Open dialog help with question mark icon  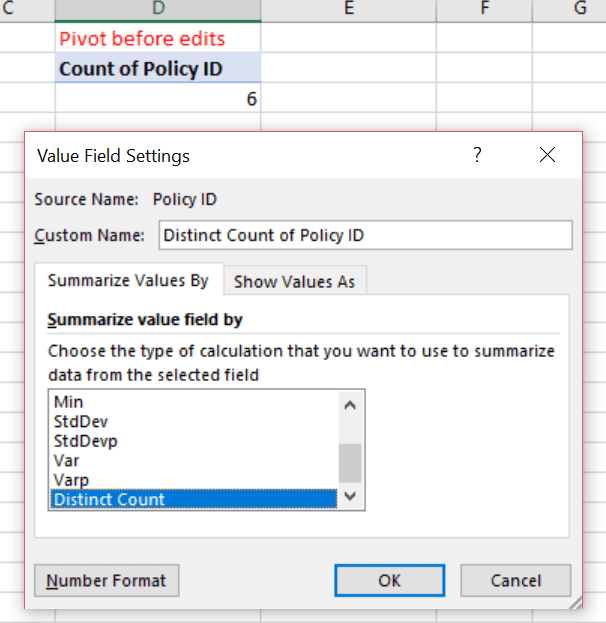pyautogui.click(x=477, y=155)
